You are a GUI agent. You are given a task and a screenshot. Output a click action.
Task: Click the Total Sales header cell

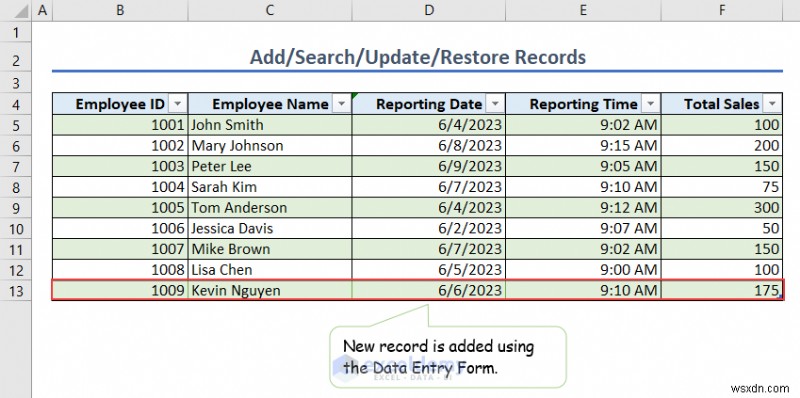722,104
